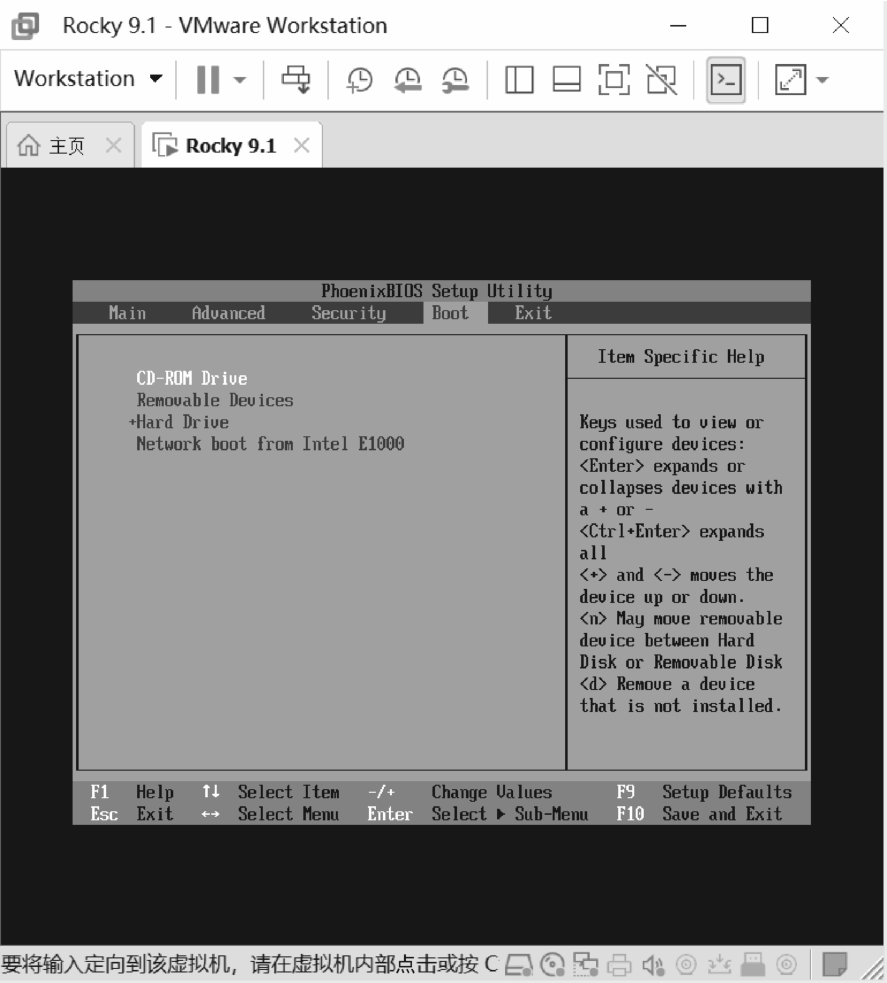Click Send Ctrl+Alt+Del icon
Viewport: 887px width, 983px height.
click(296, 78)
